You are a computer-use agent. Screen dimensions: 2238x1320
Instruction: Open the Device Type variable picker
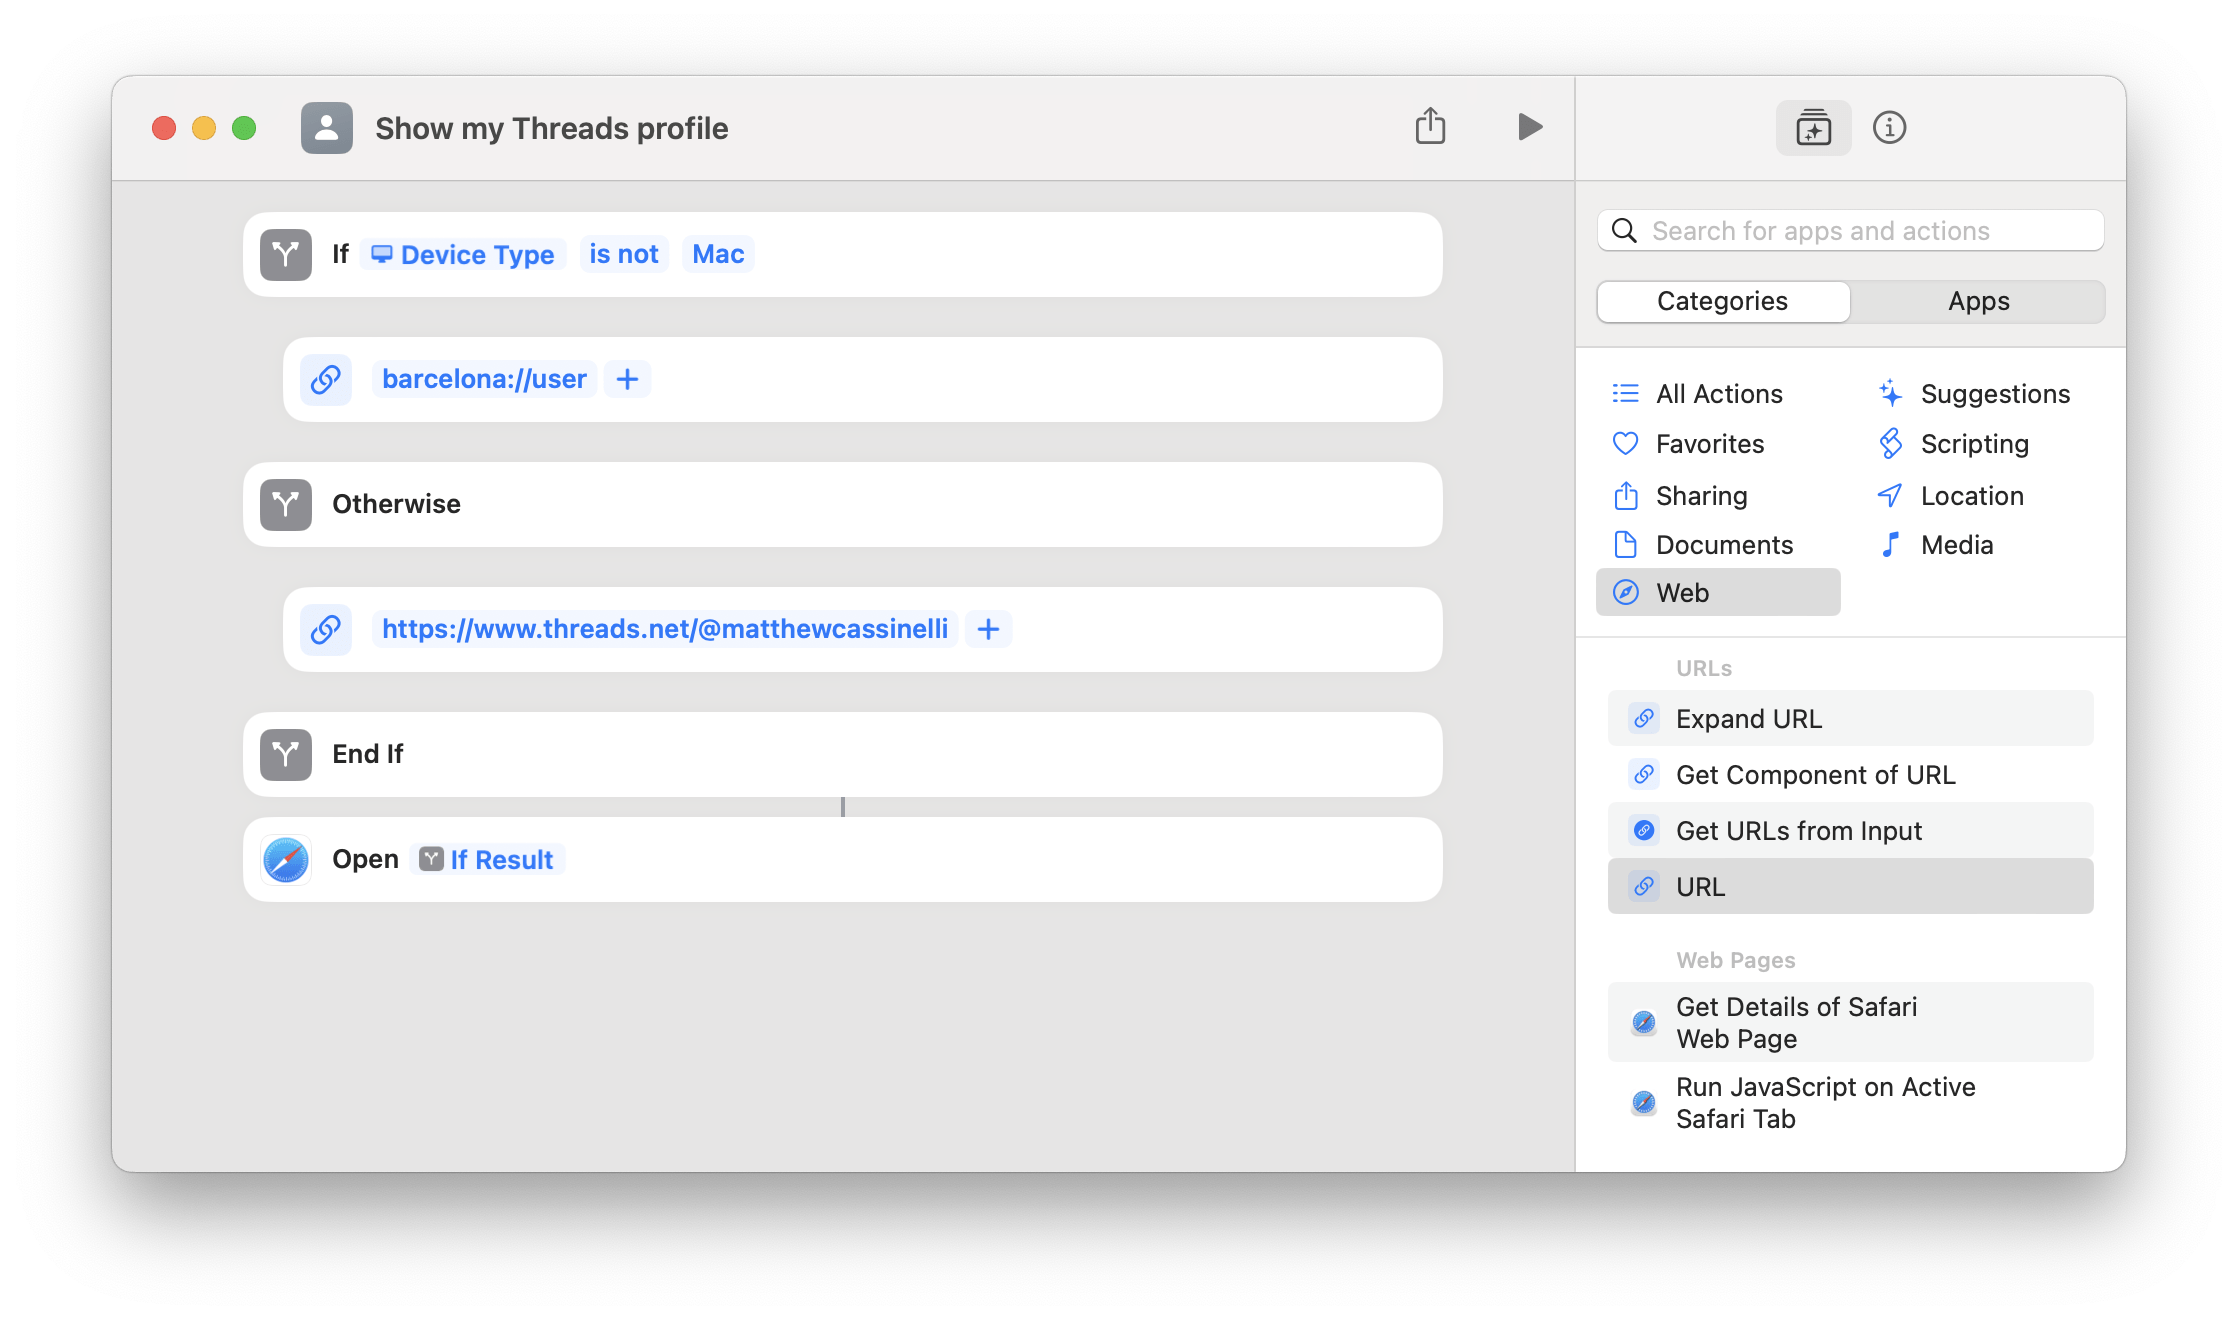pyautogui.click(x=464, y=254)
